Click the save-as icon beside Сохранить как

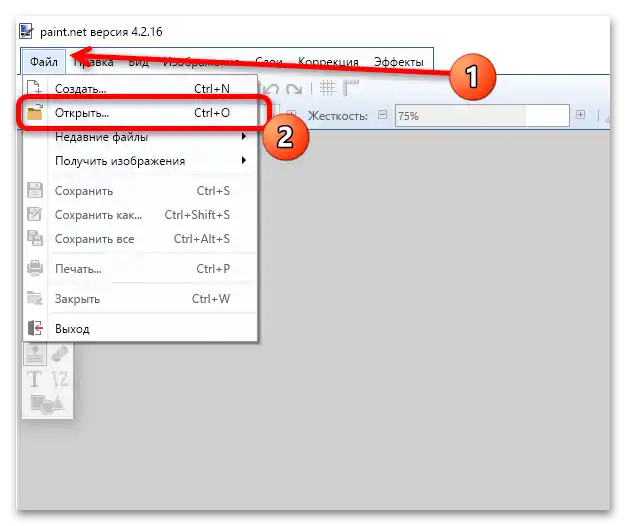[x=34, y=214]
